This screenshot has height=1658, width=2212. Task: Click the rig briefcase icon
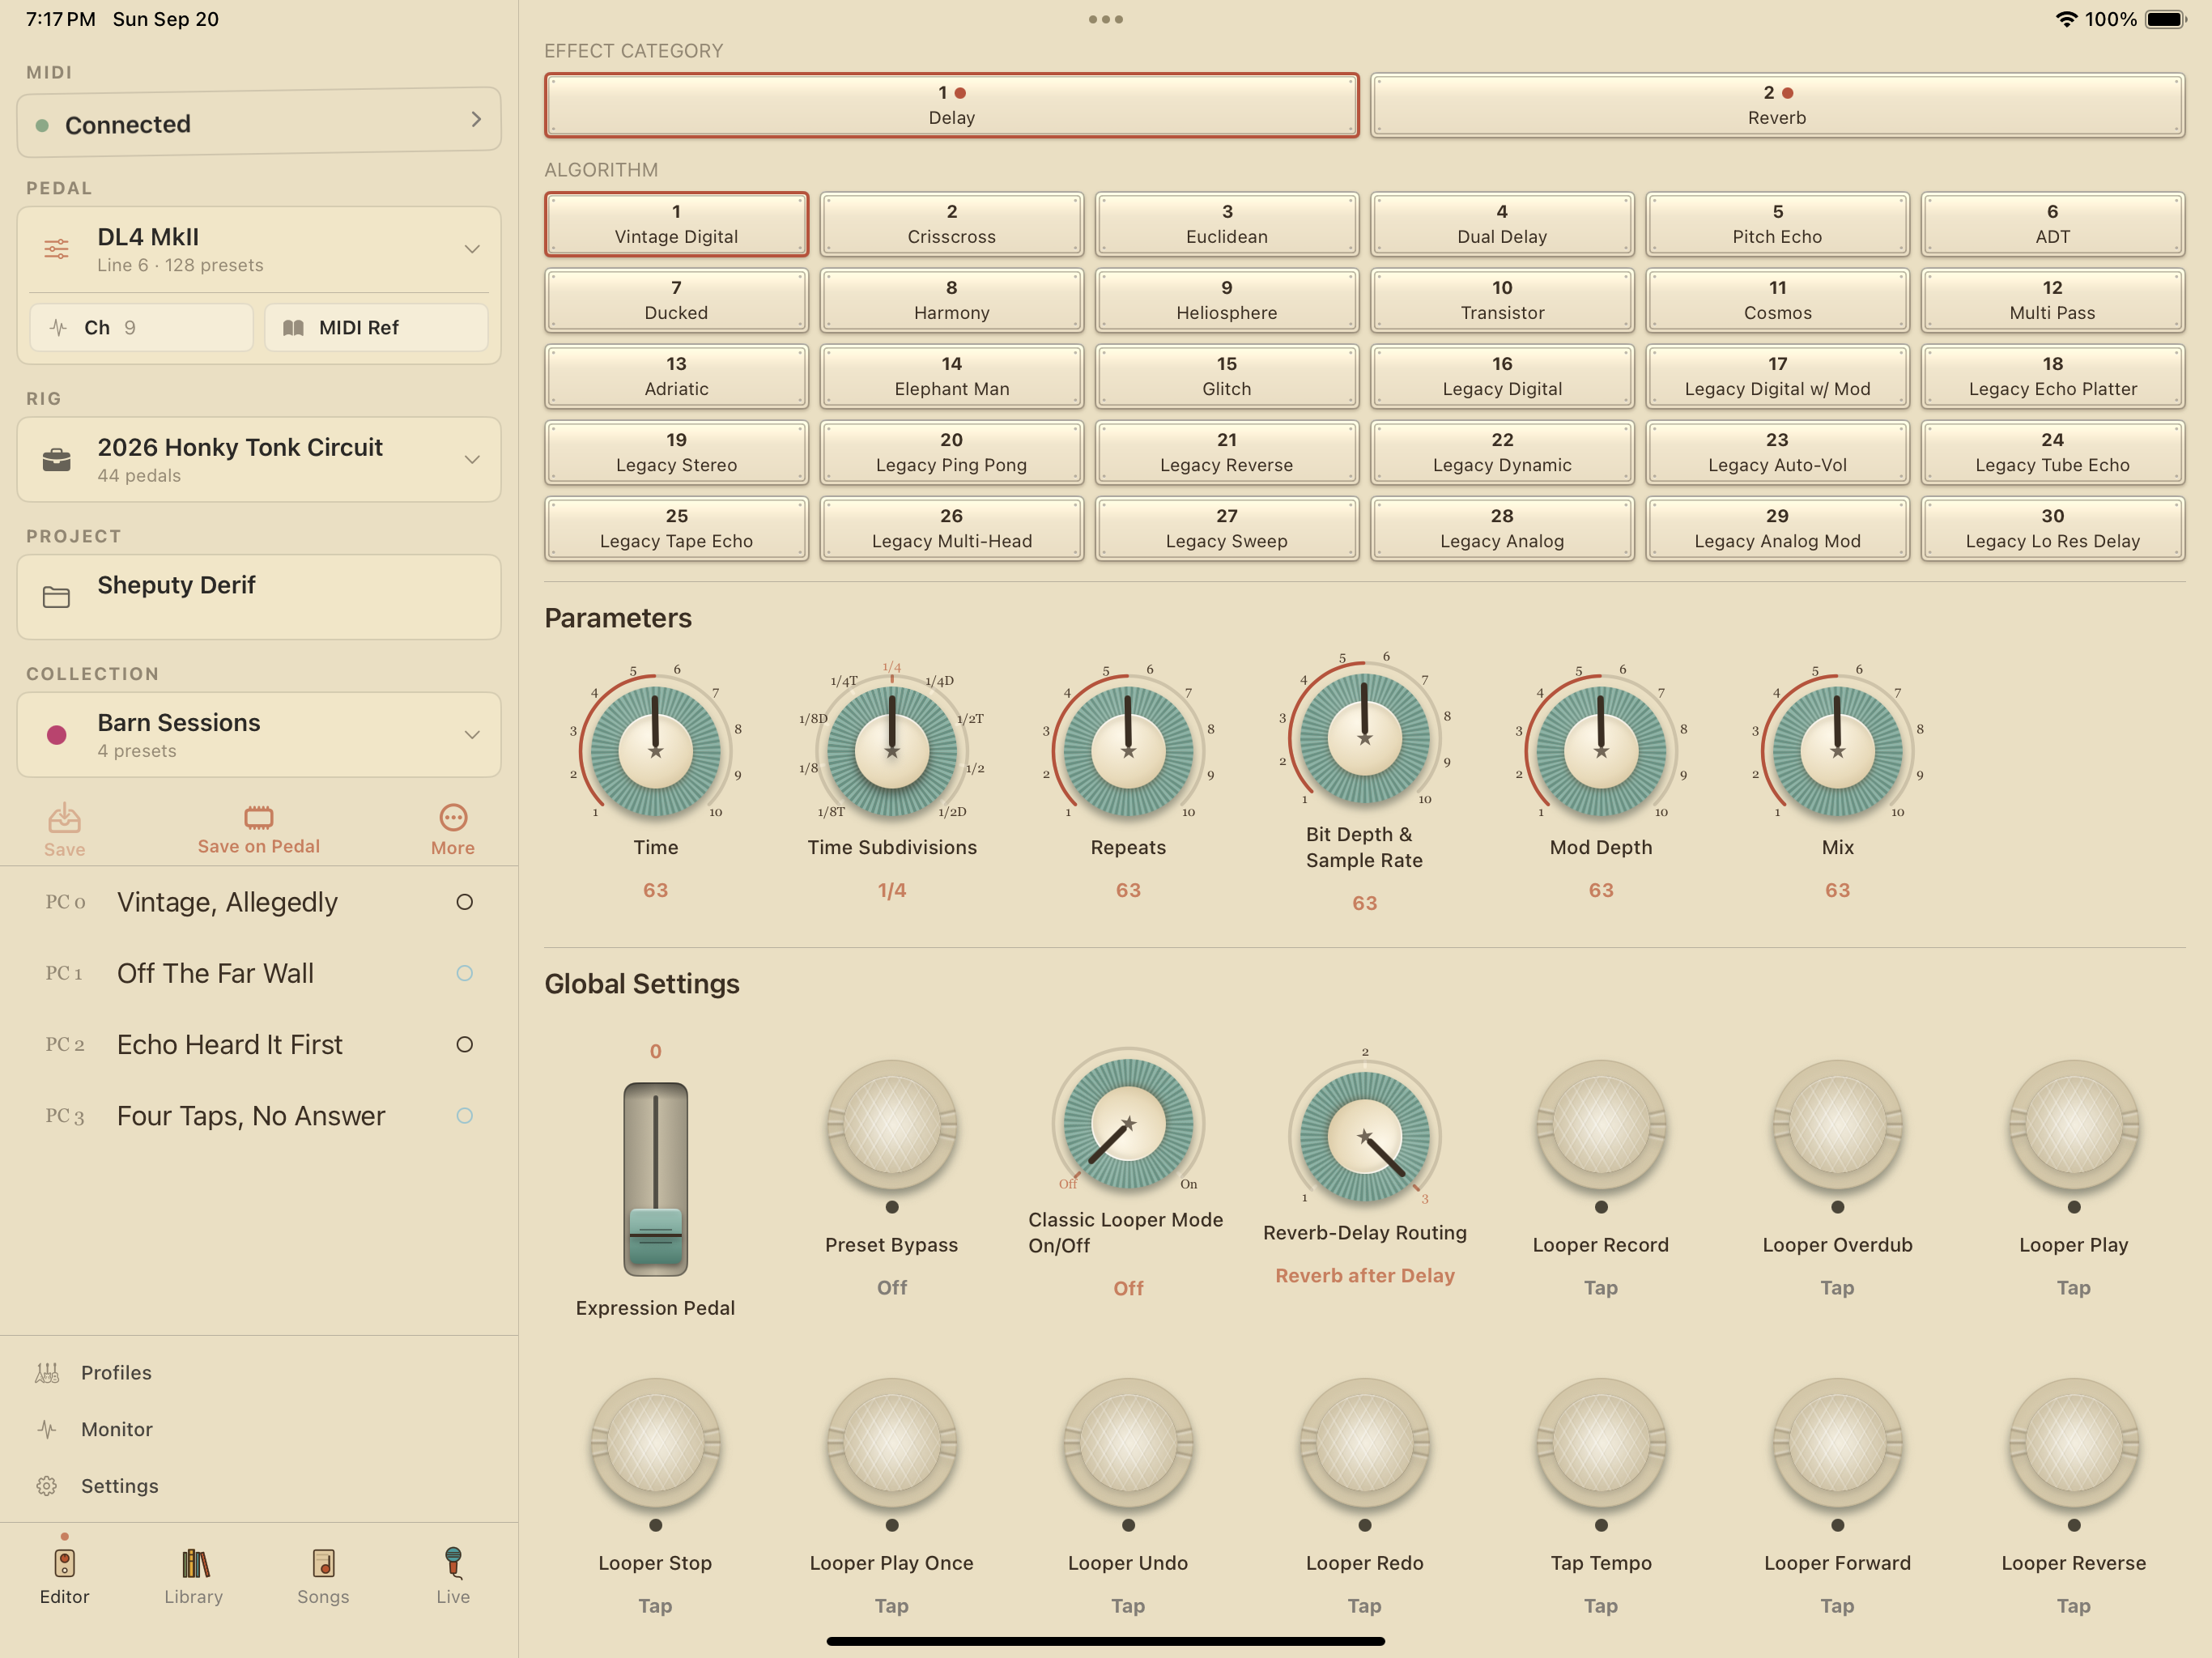click(x=57, y=460)
